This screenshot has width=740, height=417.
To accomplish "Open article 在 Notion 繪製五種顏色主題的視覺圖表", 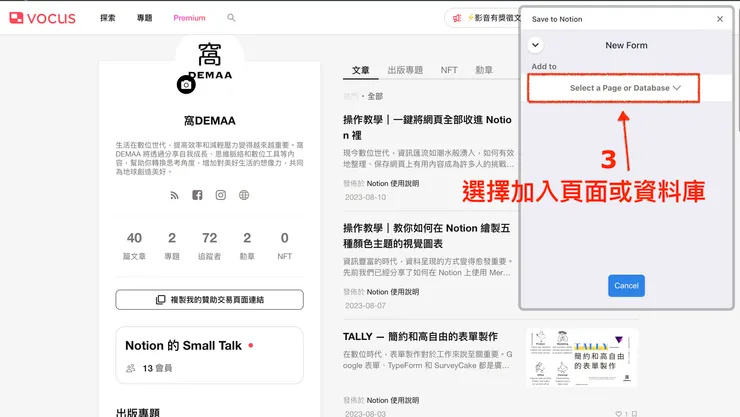I will click(x=427, y=236).
